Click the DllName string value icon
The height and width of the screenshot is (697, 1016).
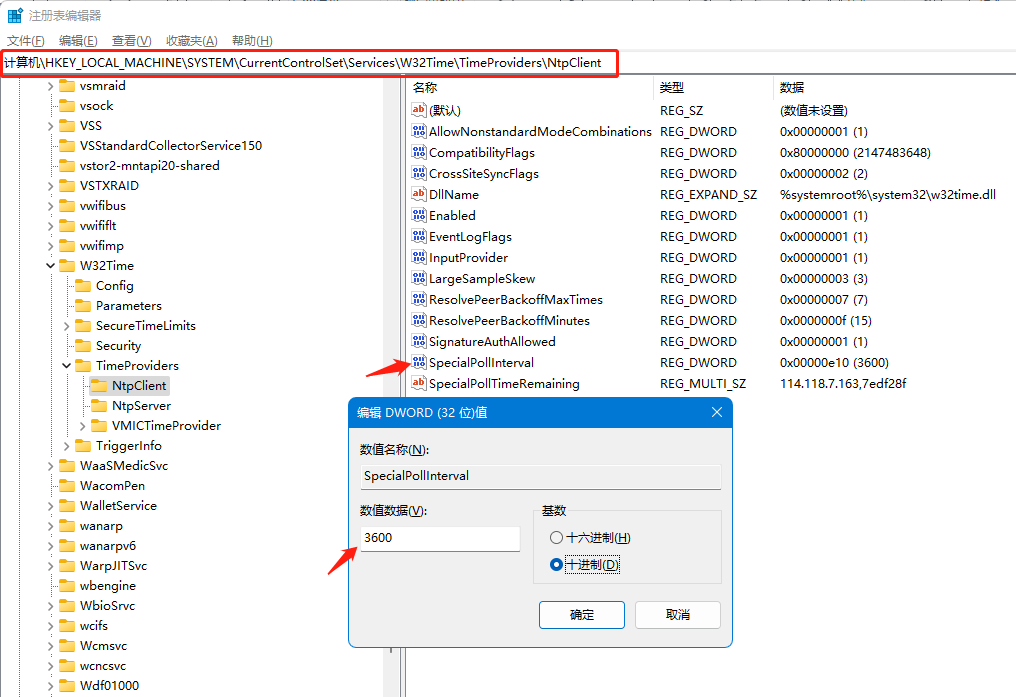pyautogui.click(x=419, y=194)
